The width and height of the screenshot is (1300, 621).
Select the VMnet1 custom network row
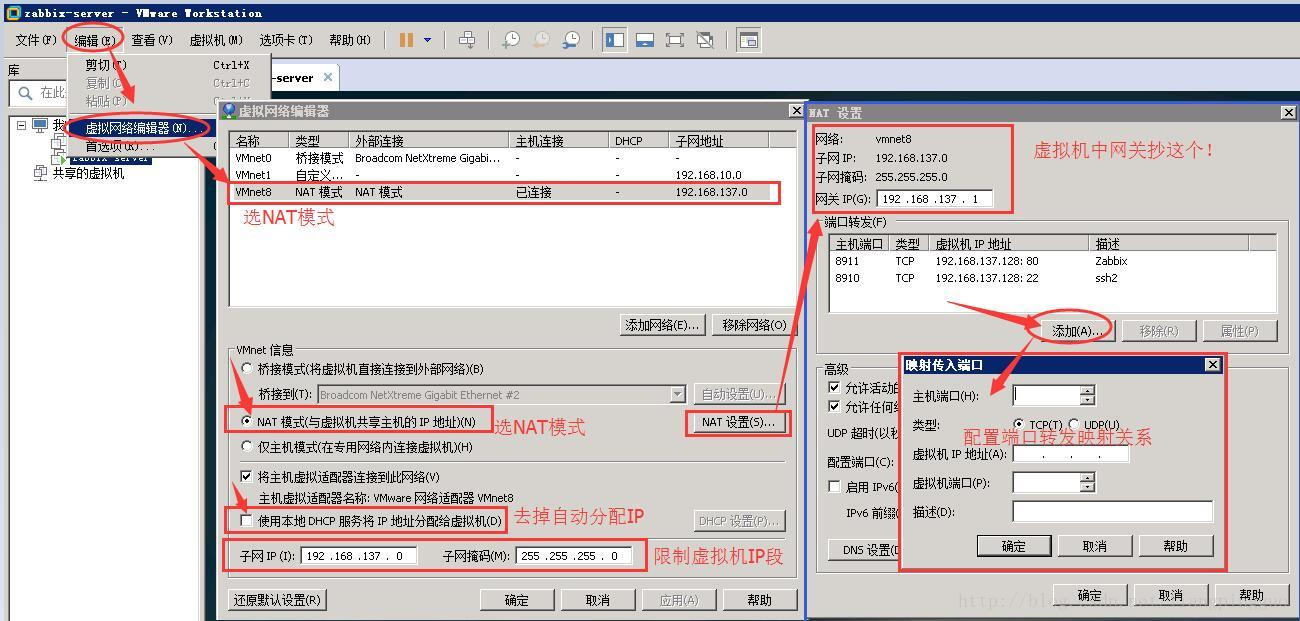click(504, 175)
